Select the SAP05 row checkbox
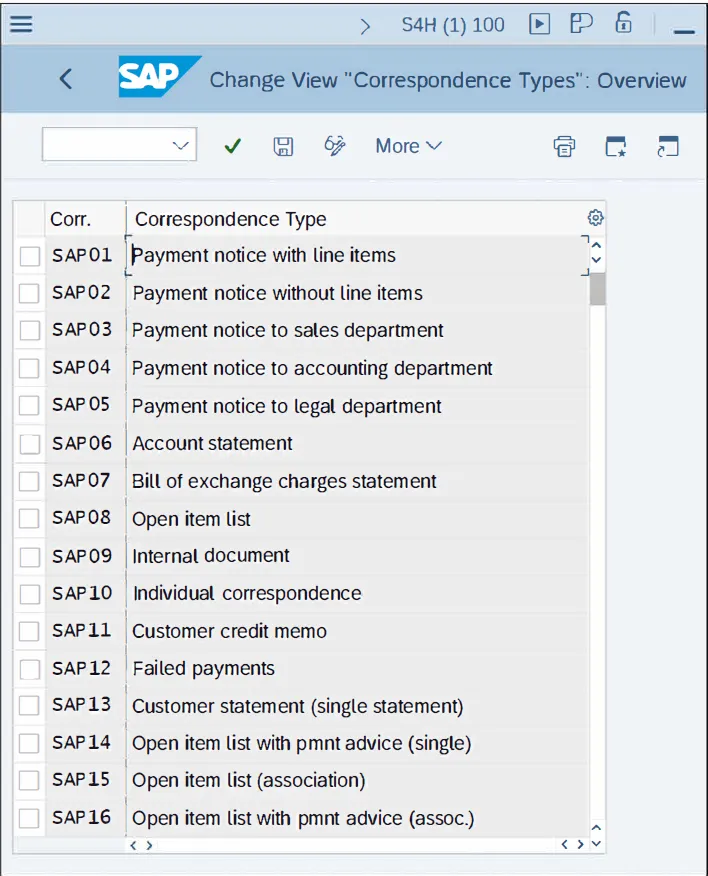The image size is (708, 876). pyautogui.click(x=29, y=405)
